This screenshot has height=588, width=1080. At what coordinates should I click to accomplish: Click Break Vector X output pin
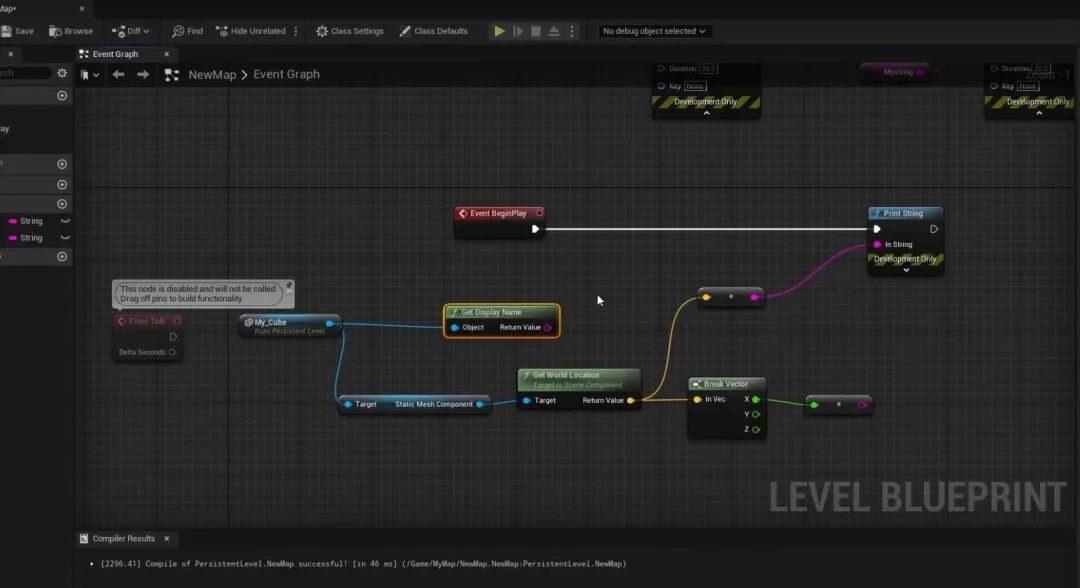(756, 399)
